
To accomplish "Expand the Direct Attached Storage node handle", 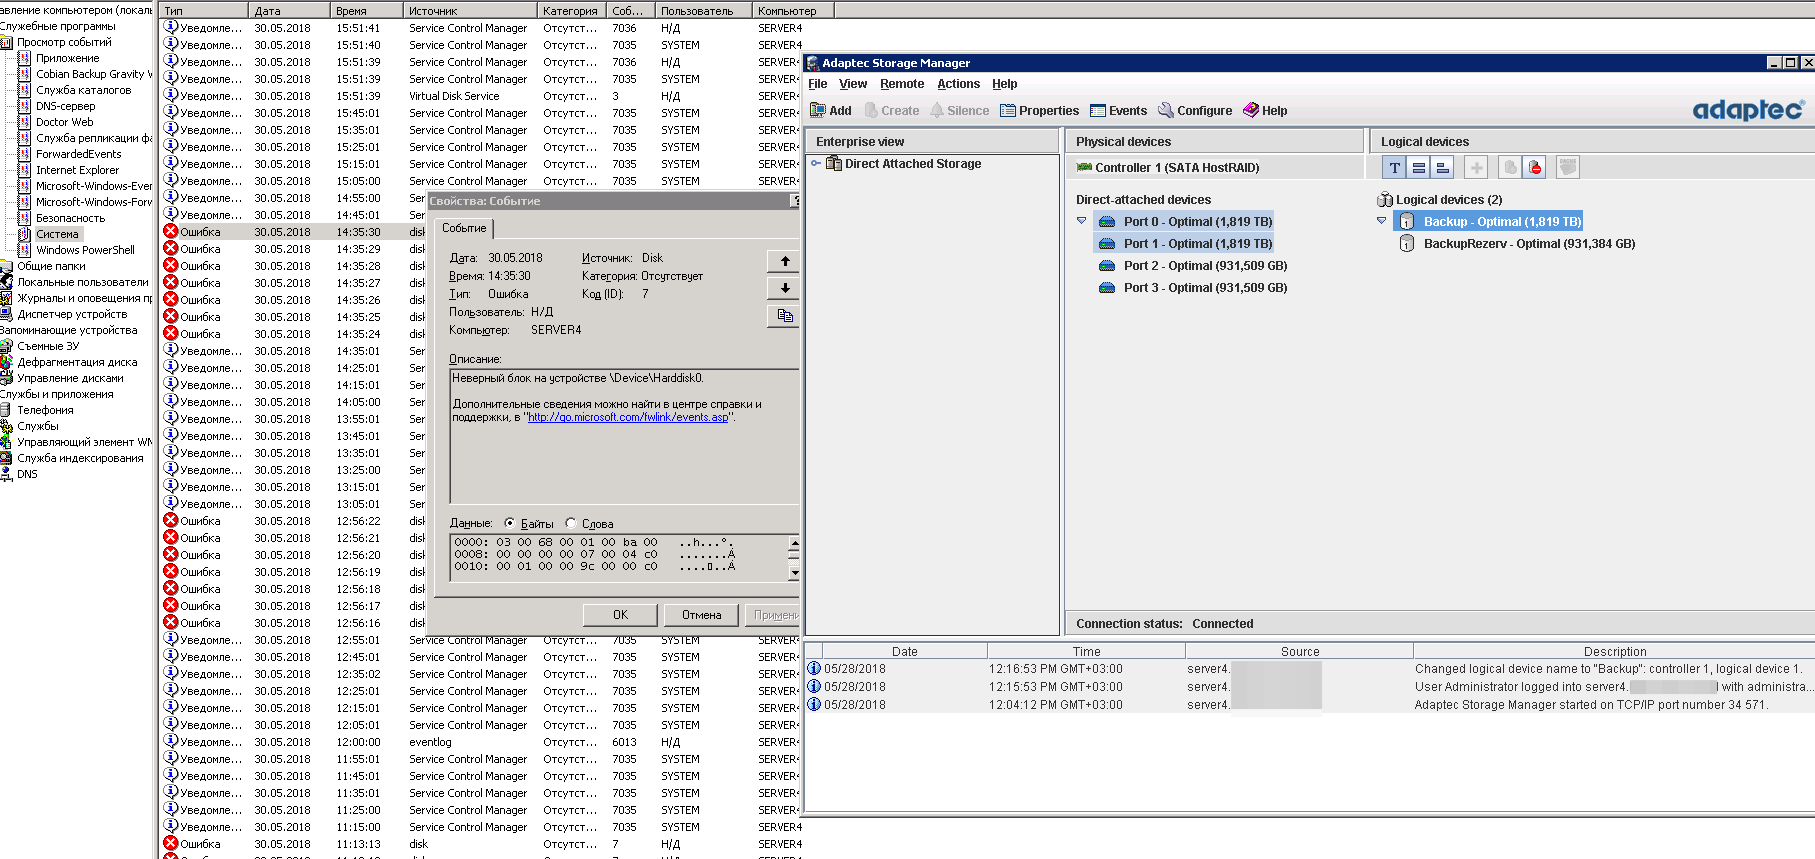I will point(816,164).
